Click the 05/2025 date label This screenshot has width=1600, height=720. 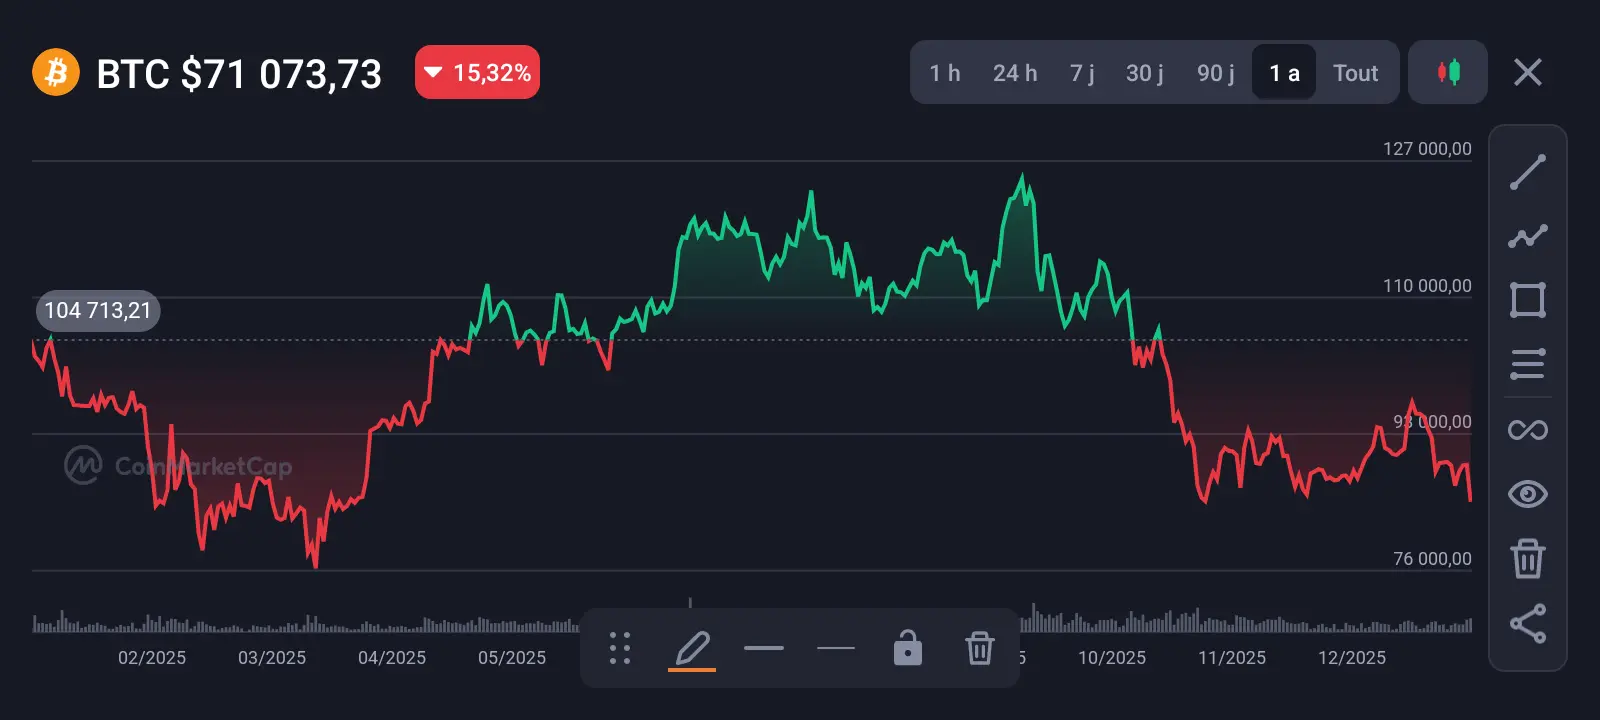point(512,658)
